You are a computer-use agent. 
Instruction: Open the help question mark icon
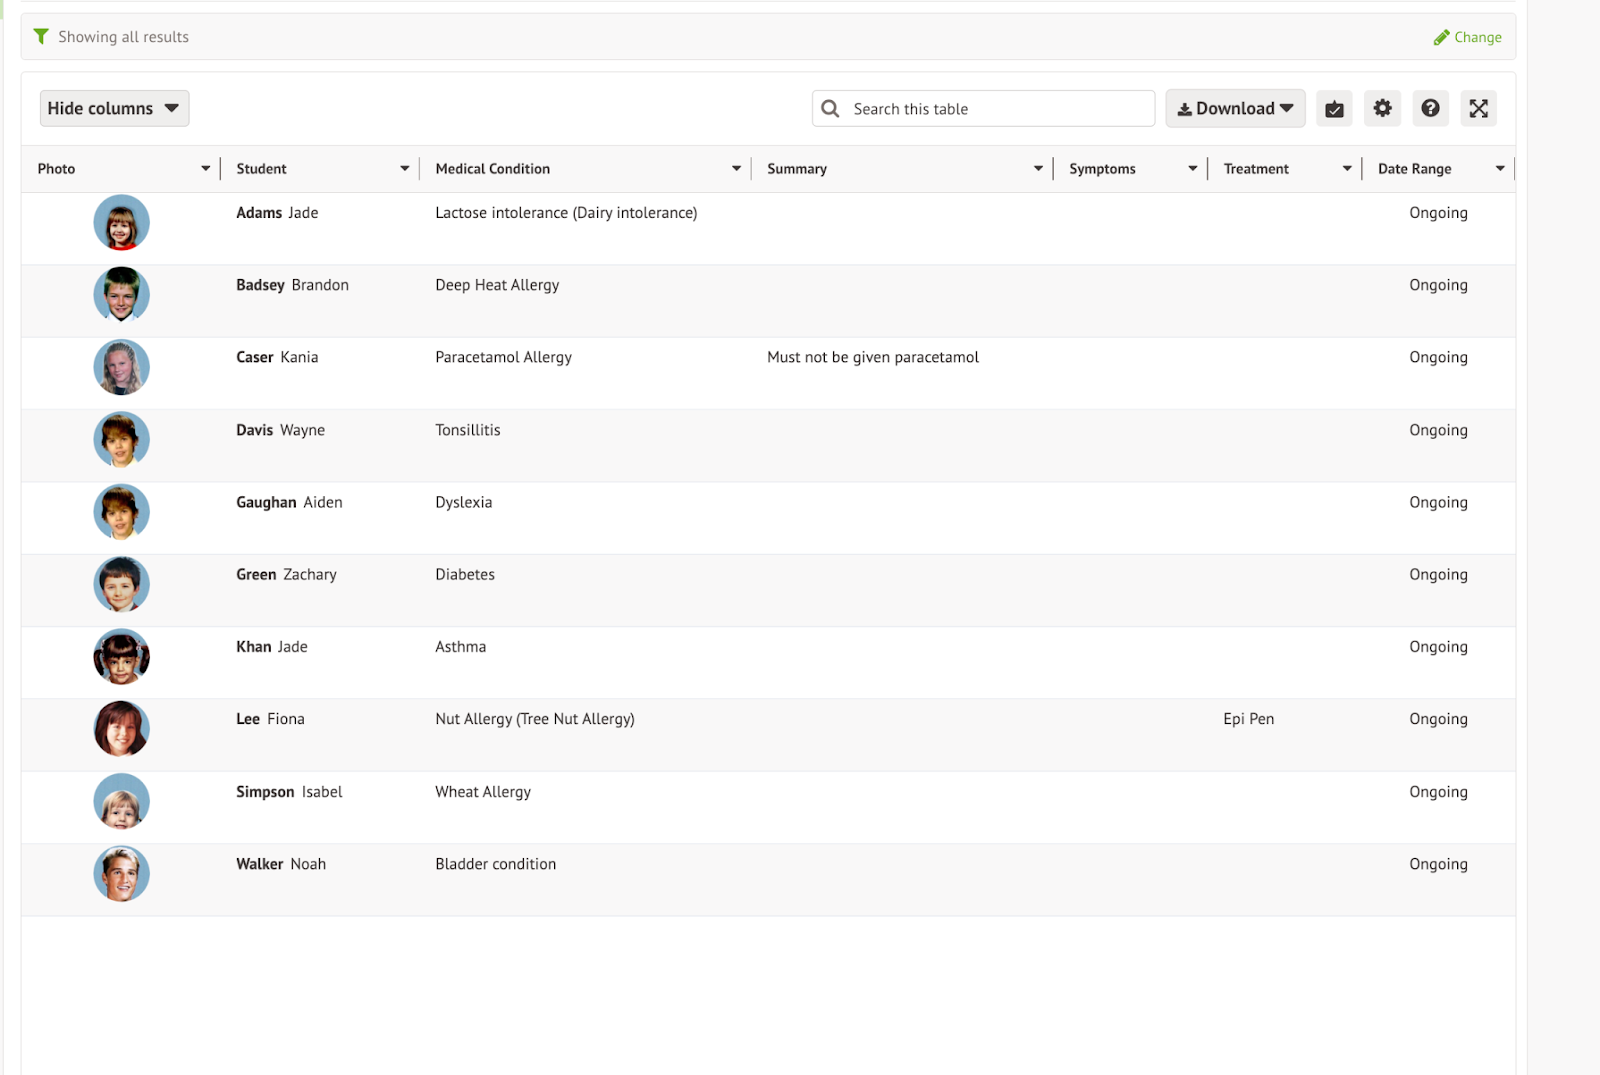point(1430,108)
